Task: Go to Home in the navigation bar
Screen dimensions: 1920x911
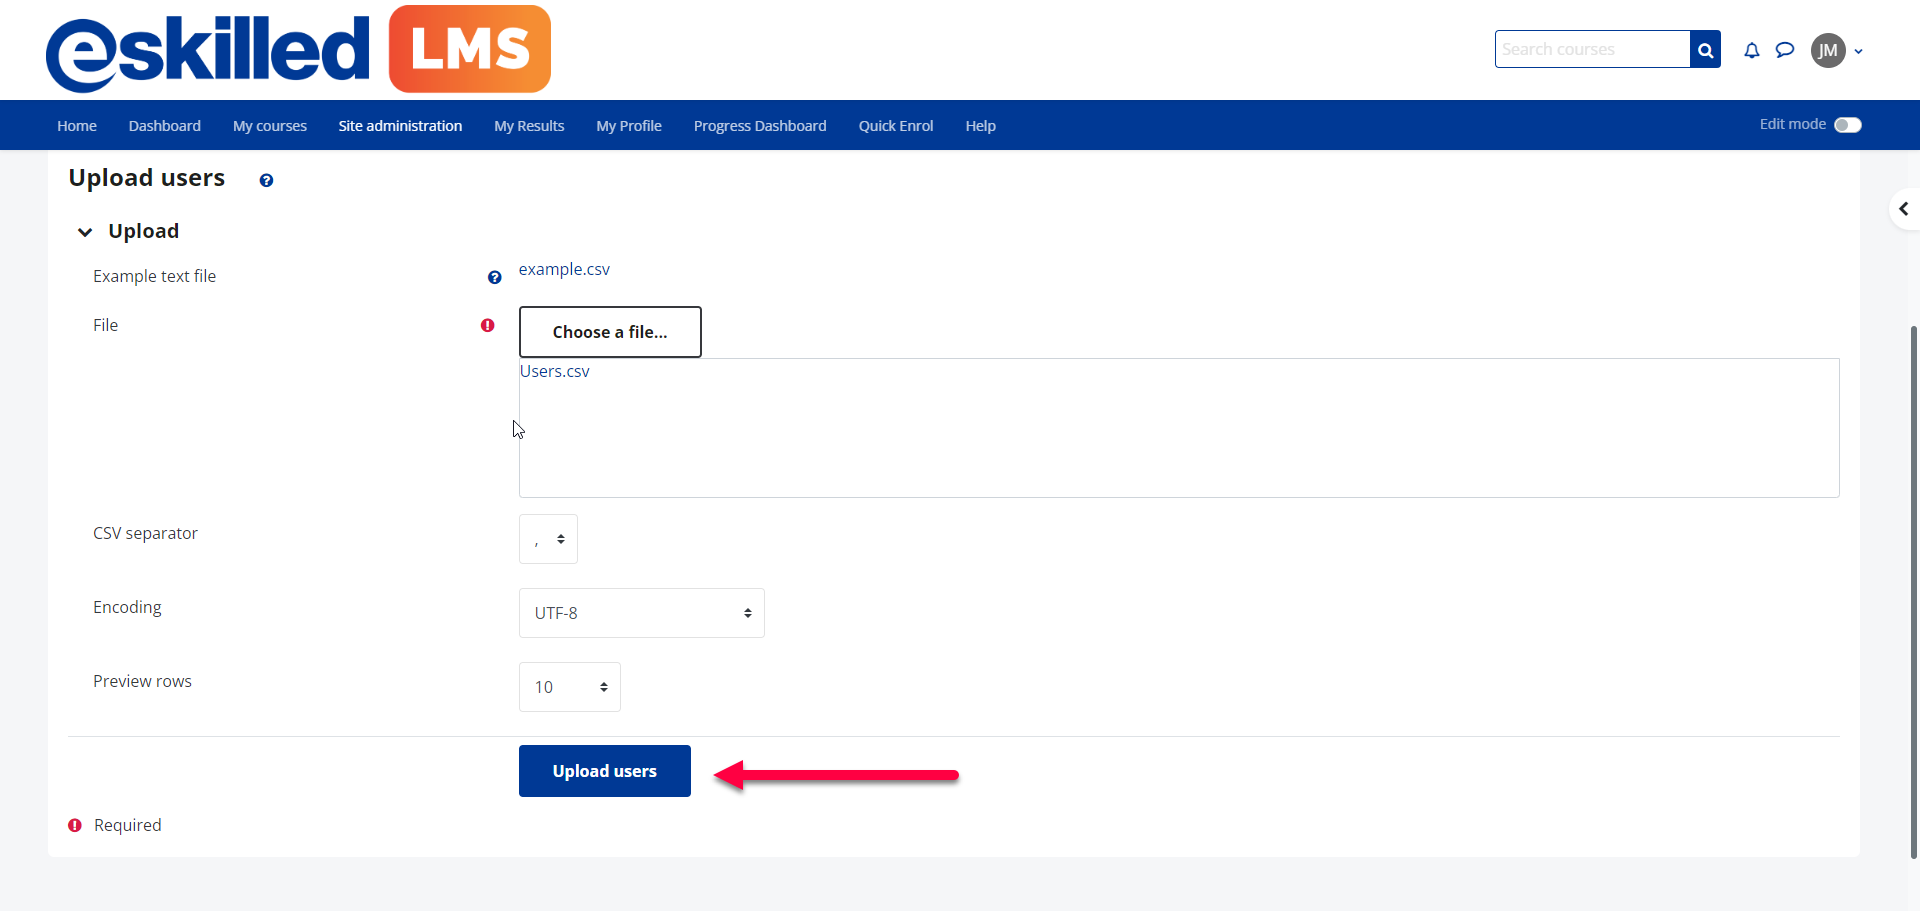Action: [77, 126]
